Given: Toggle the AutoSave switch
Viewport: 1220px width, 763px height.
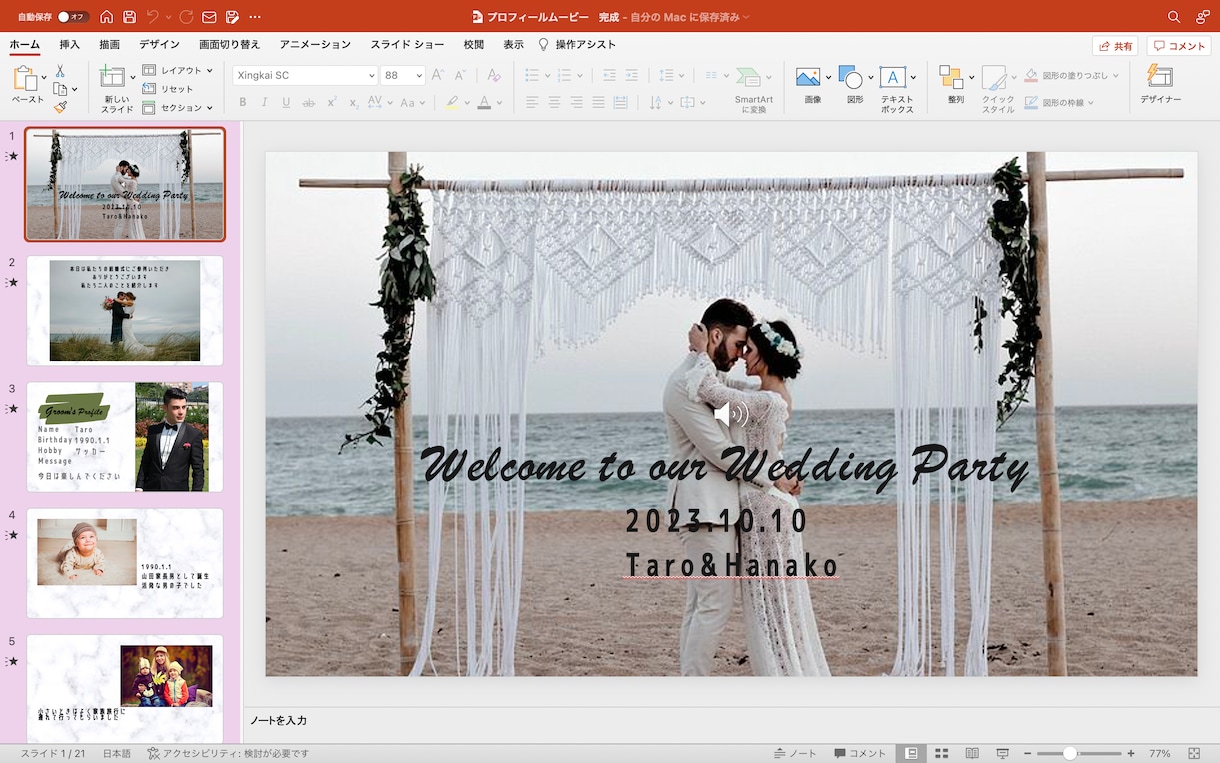Looking at the screenshot, I should (x=73, y=17).
